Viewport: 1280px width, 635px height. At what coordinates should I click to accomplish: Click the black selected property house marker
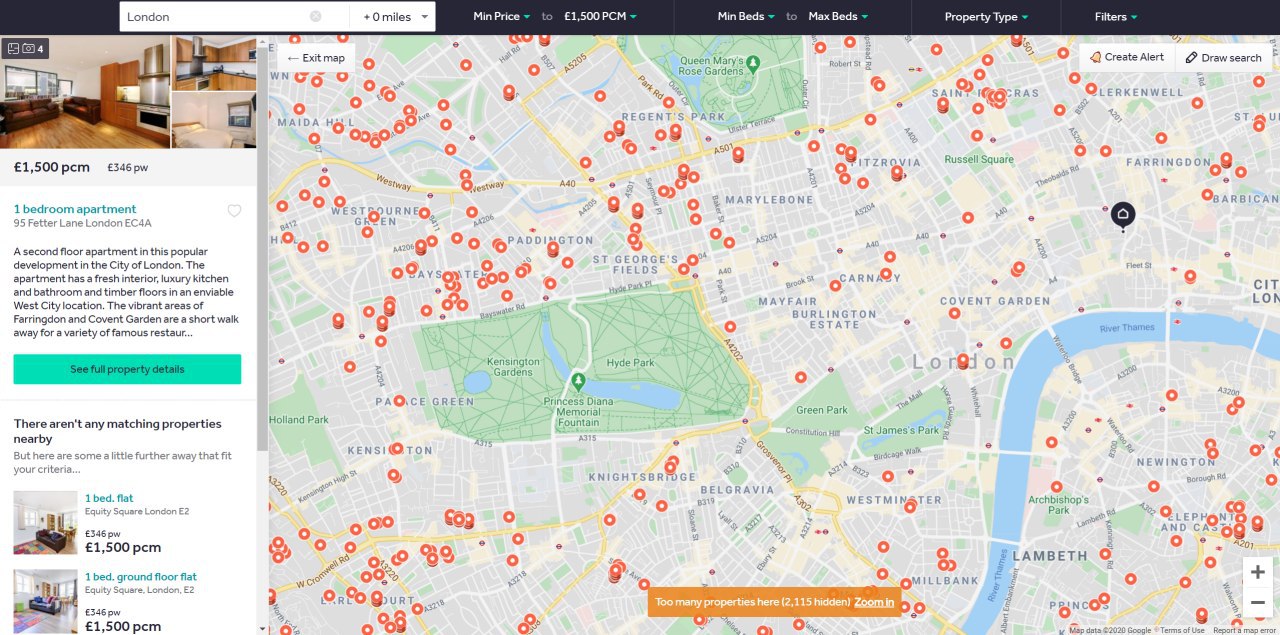coord(1123,215)
